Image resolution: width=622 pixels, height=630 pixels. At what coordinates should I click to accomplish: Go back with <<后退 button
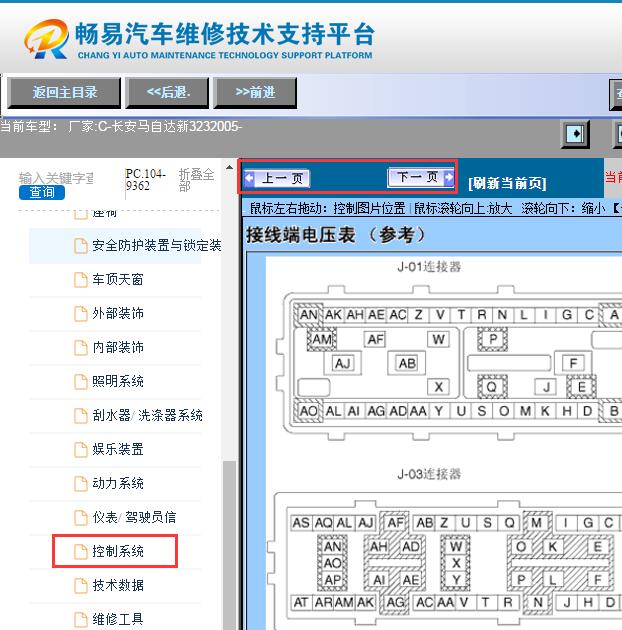click(x=167, y=93)
